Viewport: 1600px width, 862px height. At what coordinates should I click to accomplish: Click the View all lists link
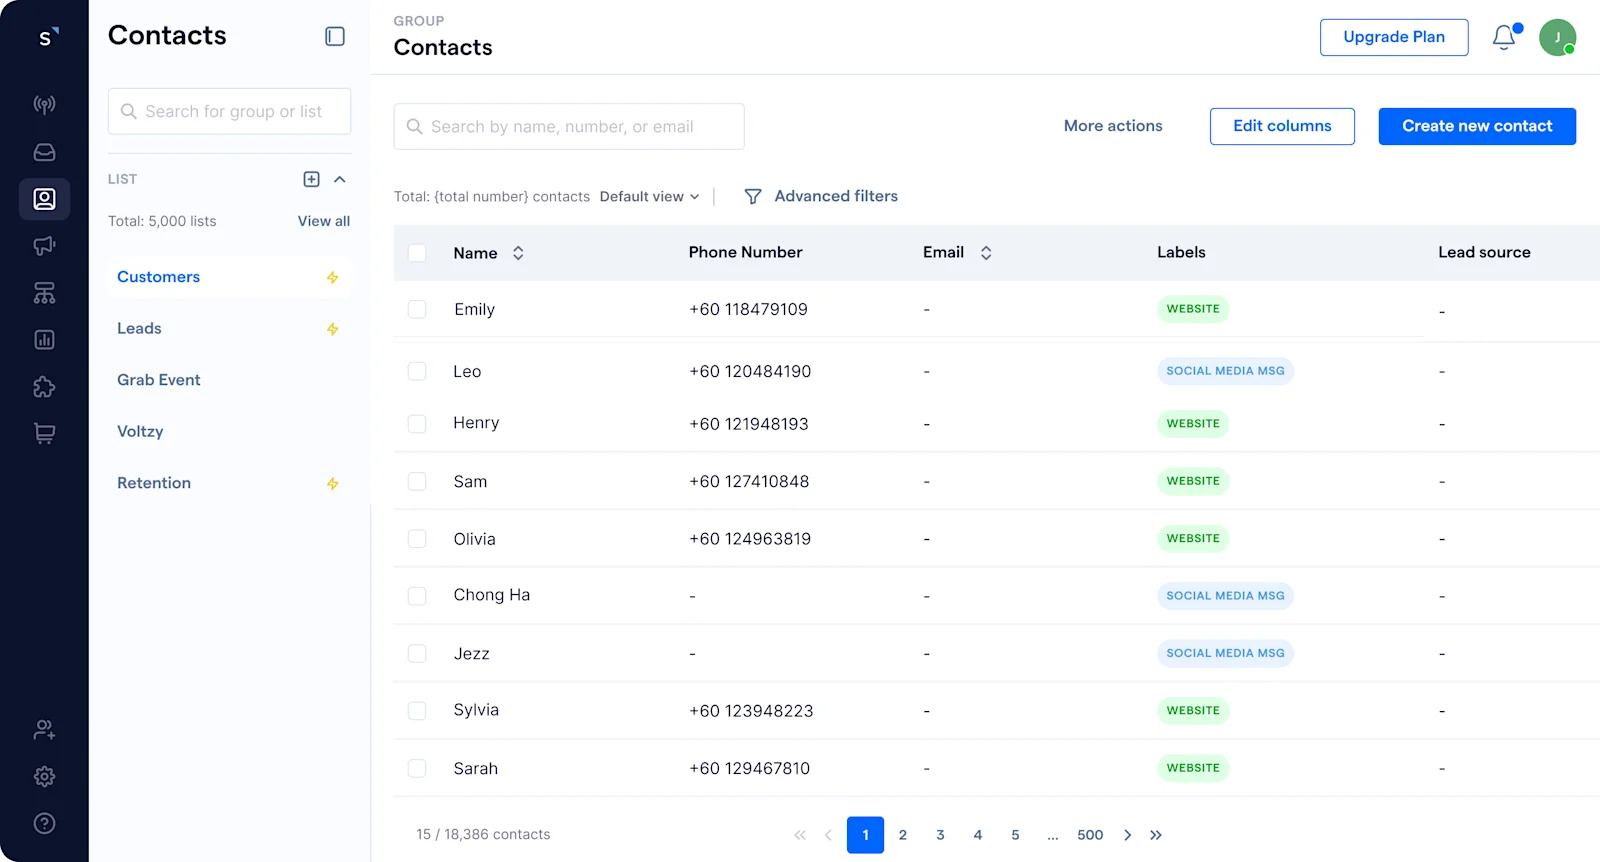point(324,221)
